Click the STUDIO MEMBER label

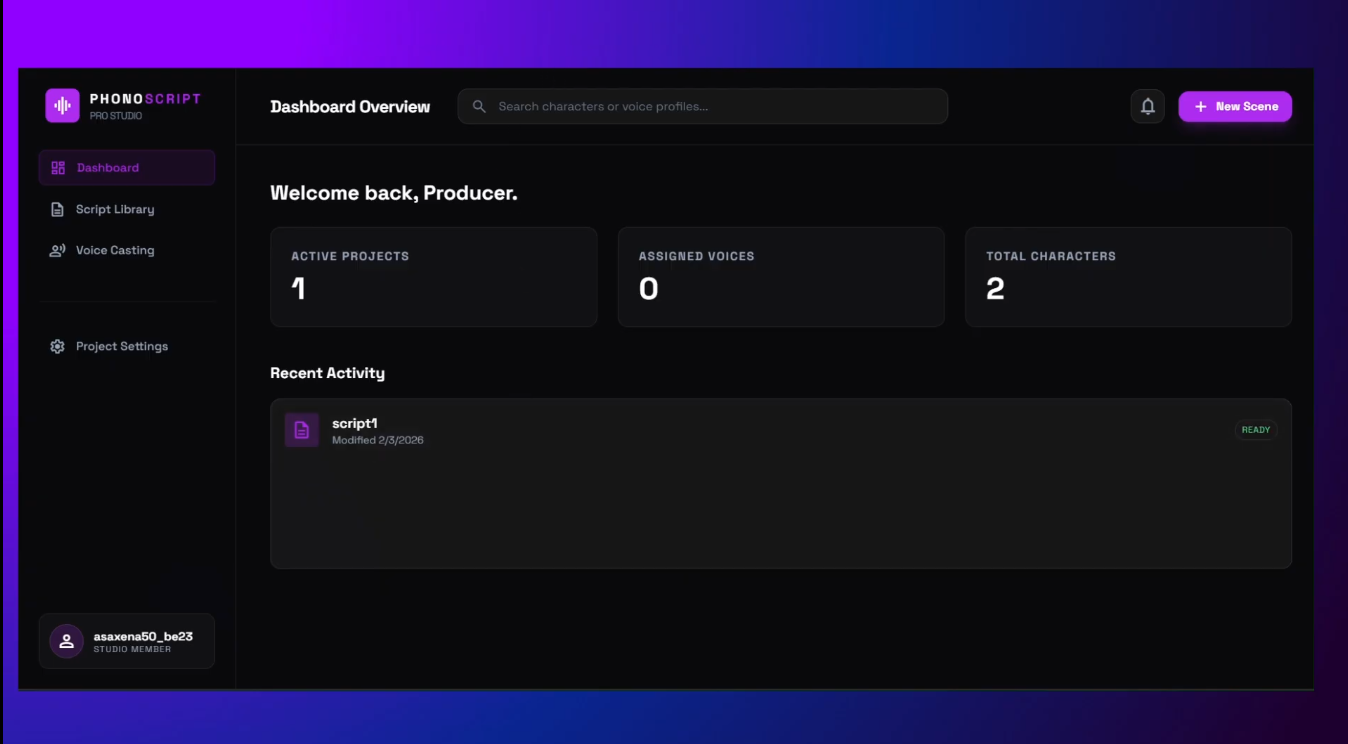[132, 650]
